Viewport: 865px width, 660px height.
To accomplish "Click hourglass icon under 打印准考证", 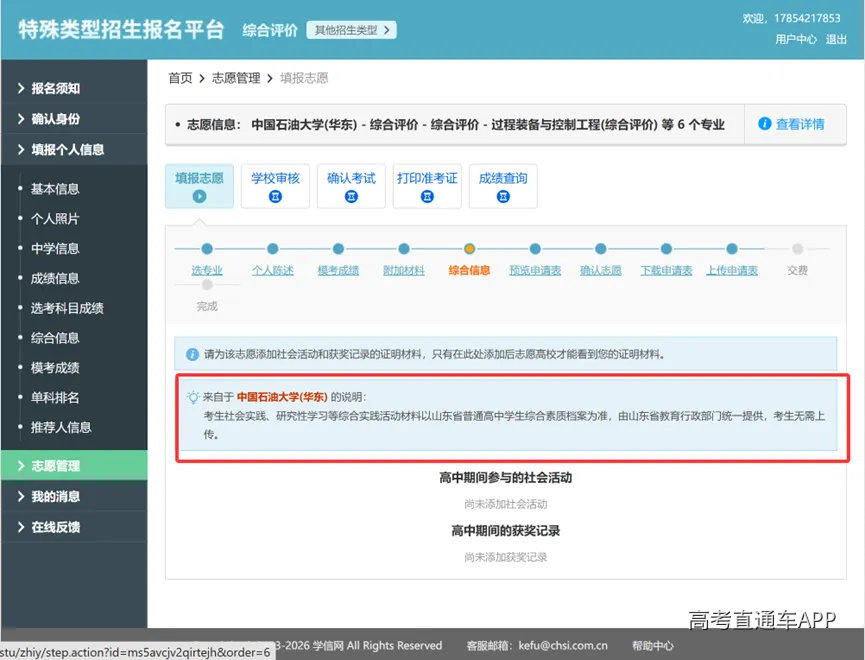I will (x=427, y=196).
